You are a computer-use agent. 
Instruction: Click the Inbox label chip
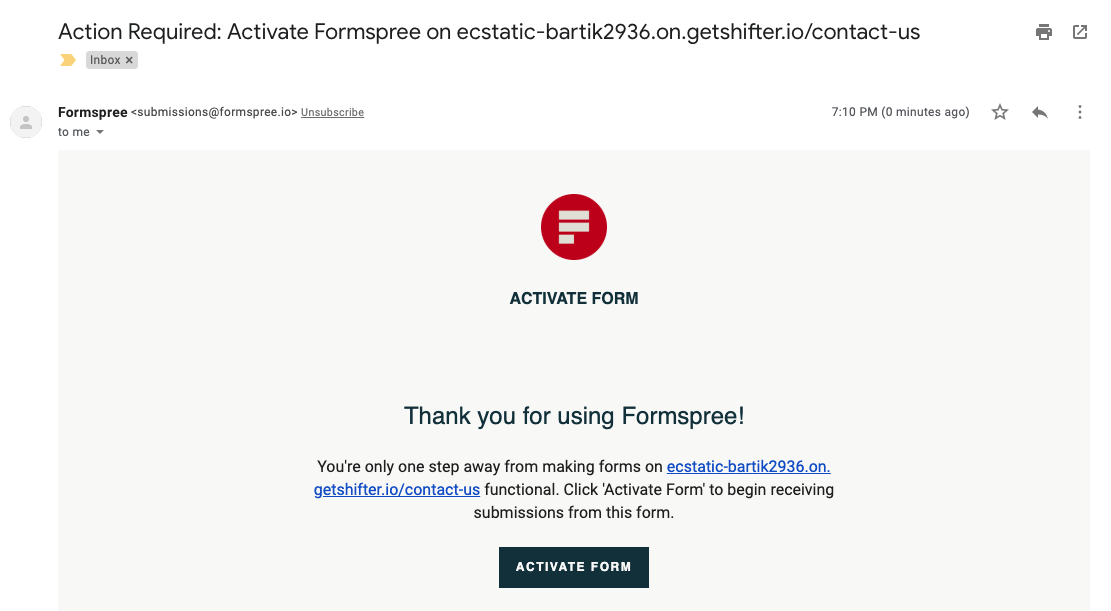click(x=105, y=60)
